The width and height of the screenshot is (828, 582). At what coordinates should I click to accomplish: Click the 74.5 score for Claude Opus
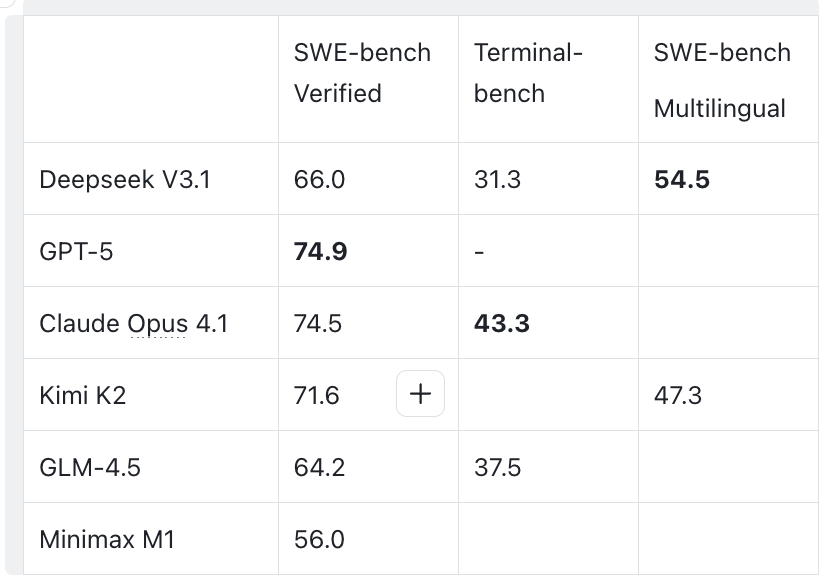(318, 324)
